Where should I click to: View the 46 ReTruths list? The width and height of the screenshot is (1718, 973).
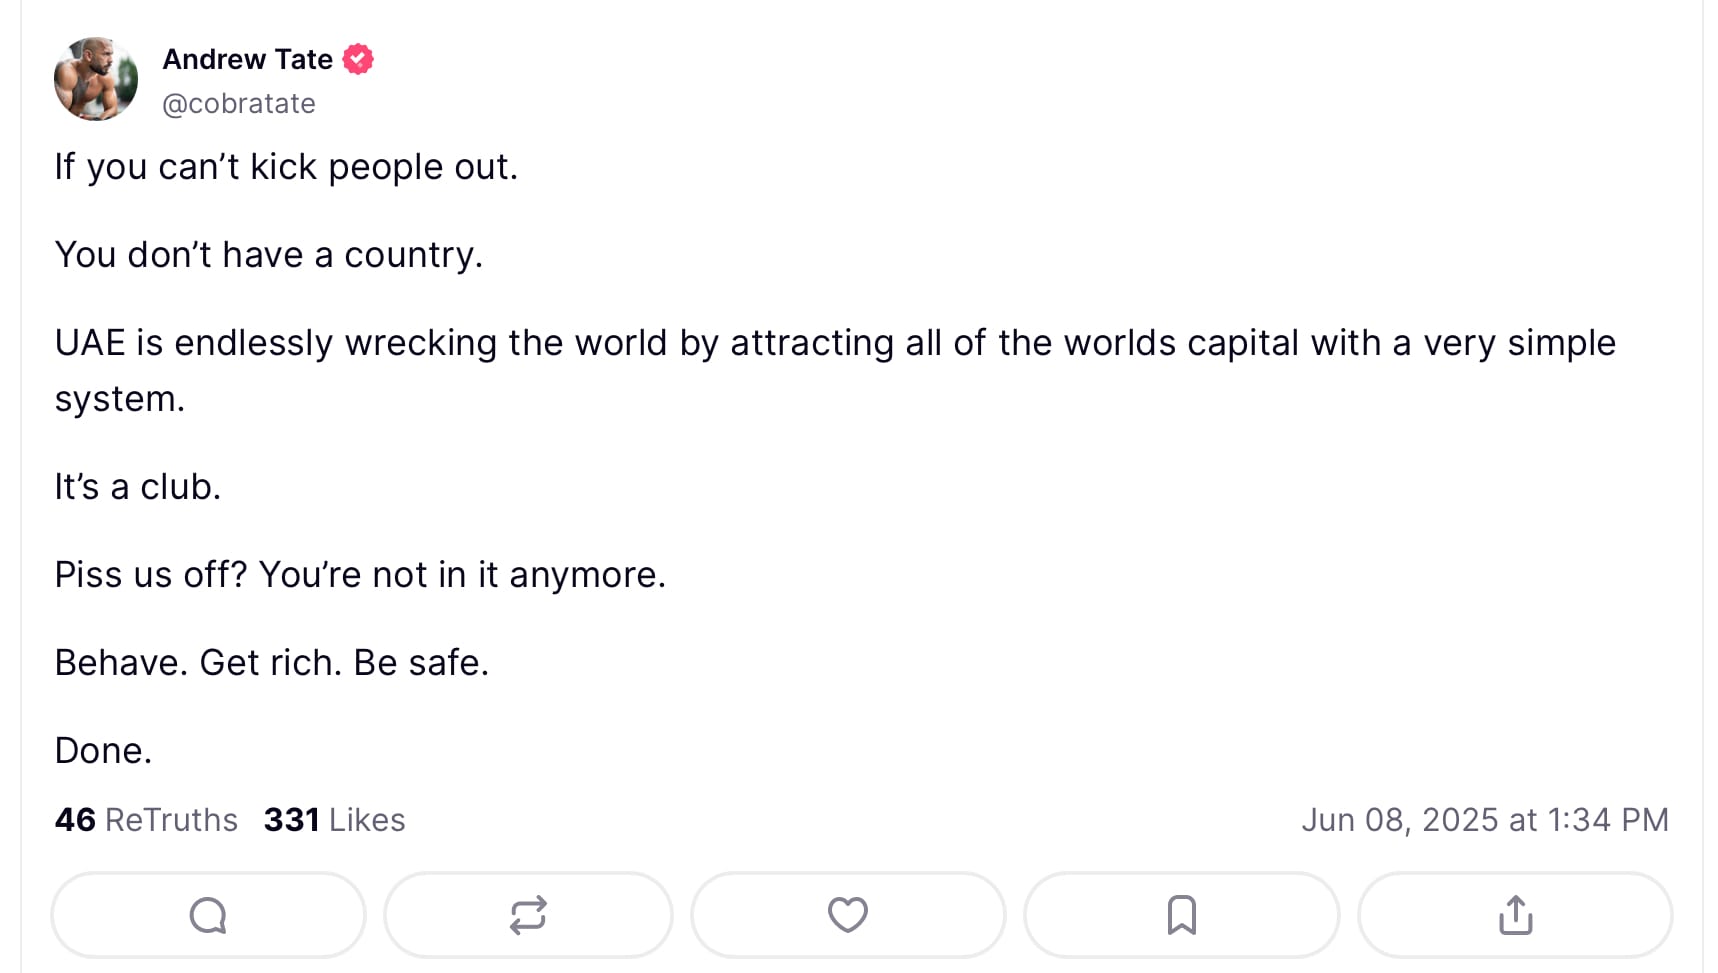(146, 820)
